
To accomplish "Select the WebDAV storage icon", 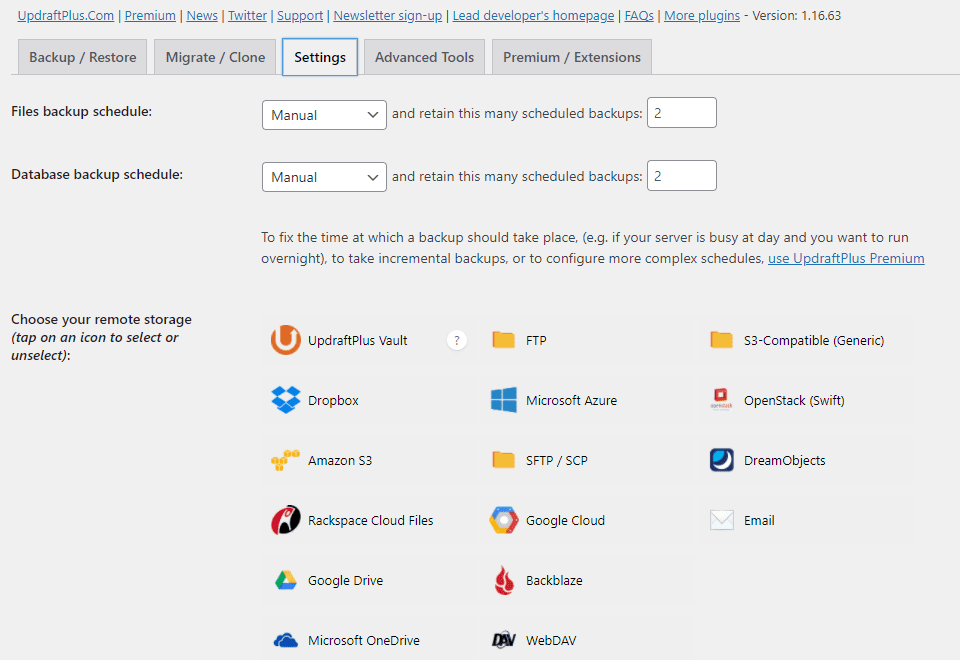I will click(503, 640).
